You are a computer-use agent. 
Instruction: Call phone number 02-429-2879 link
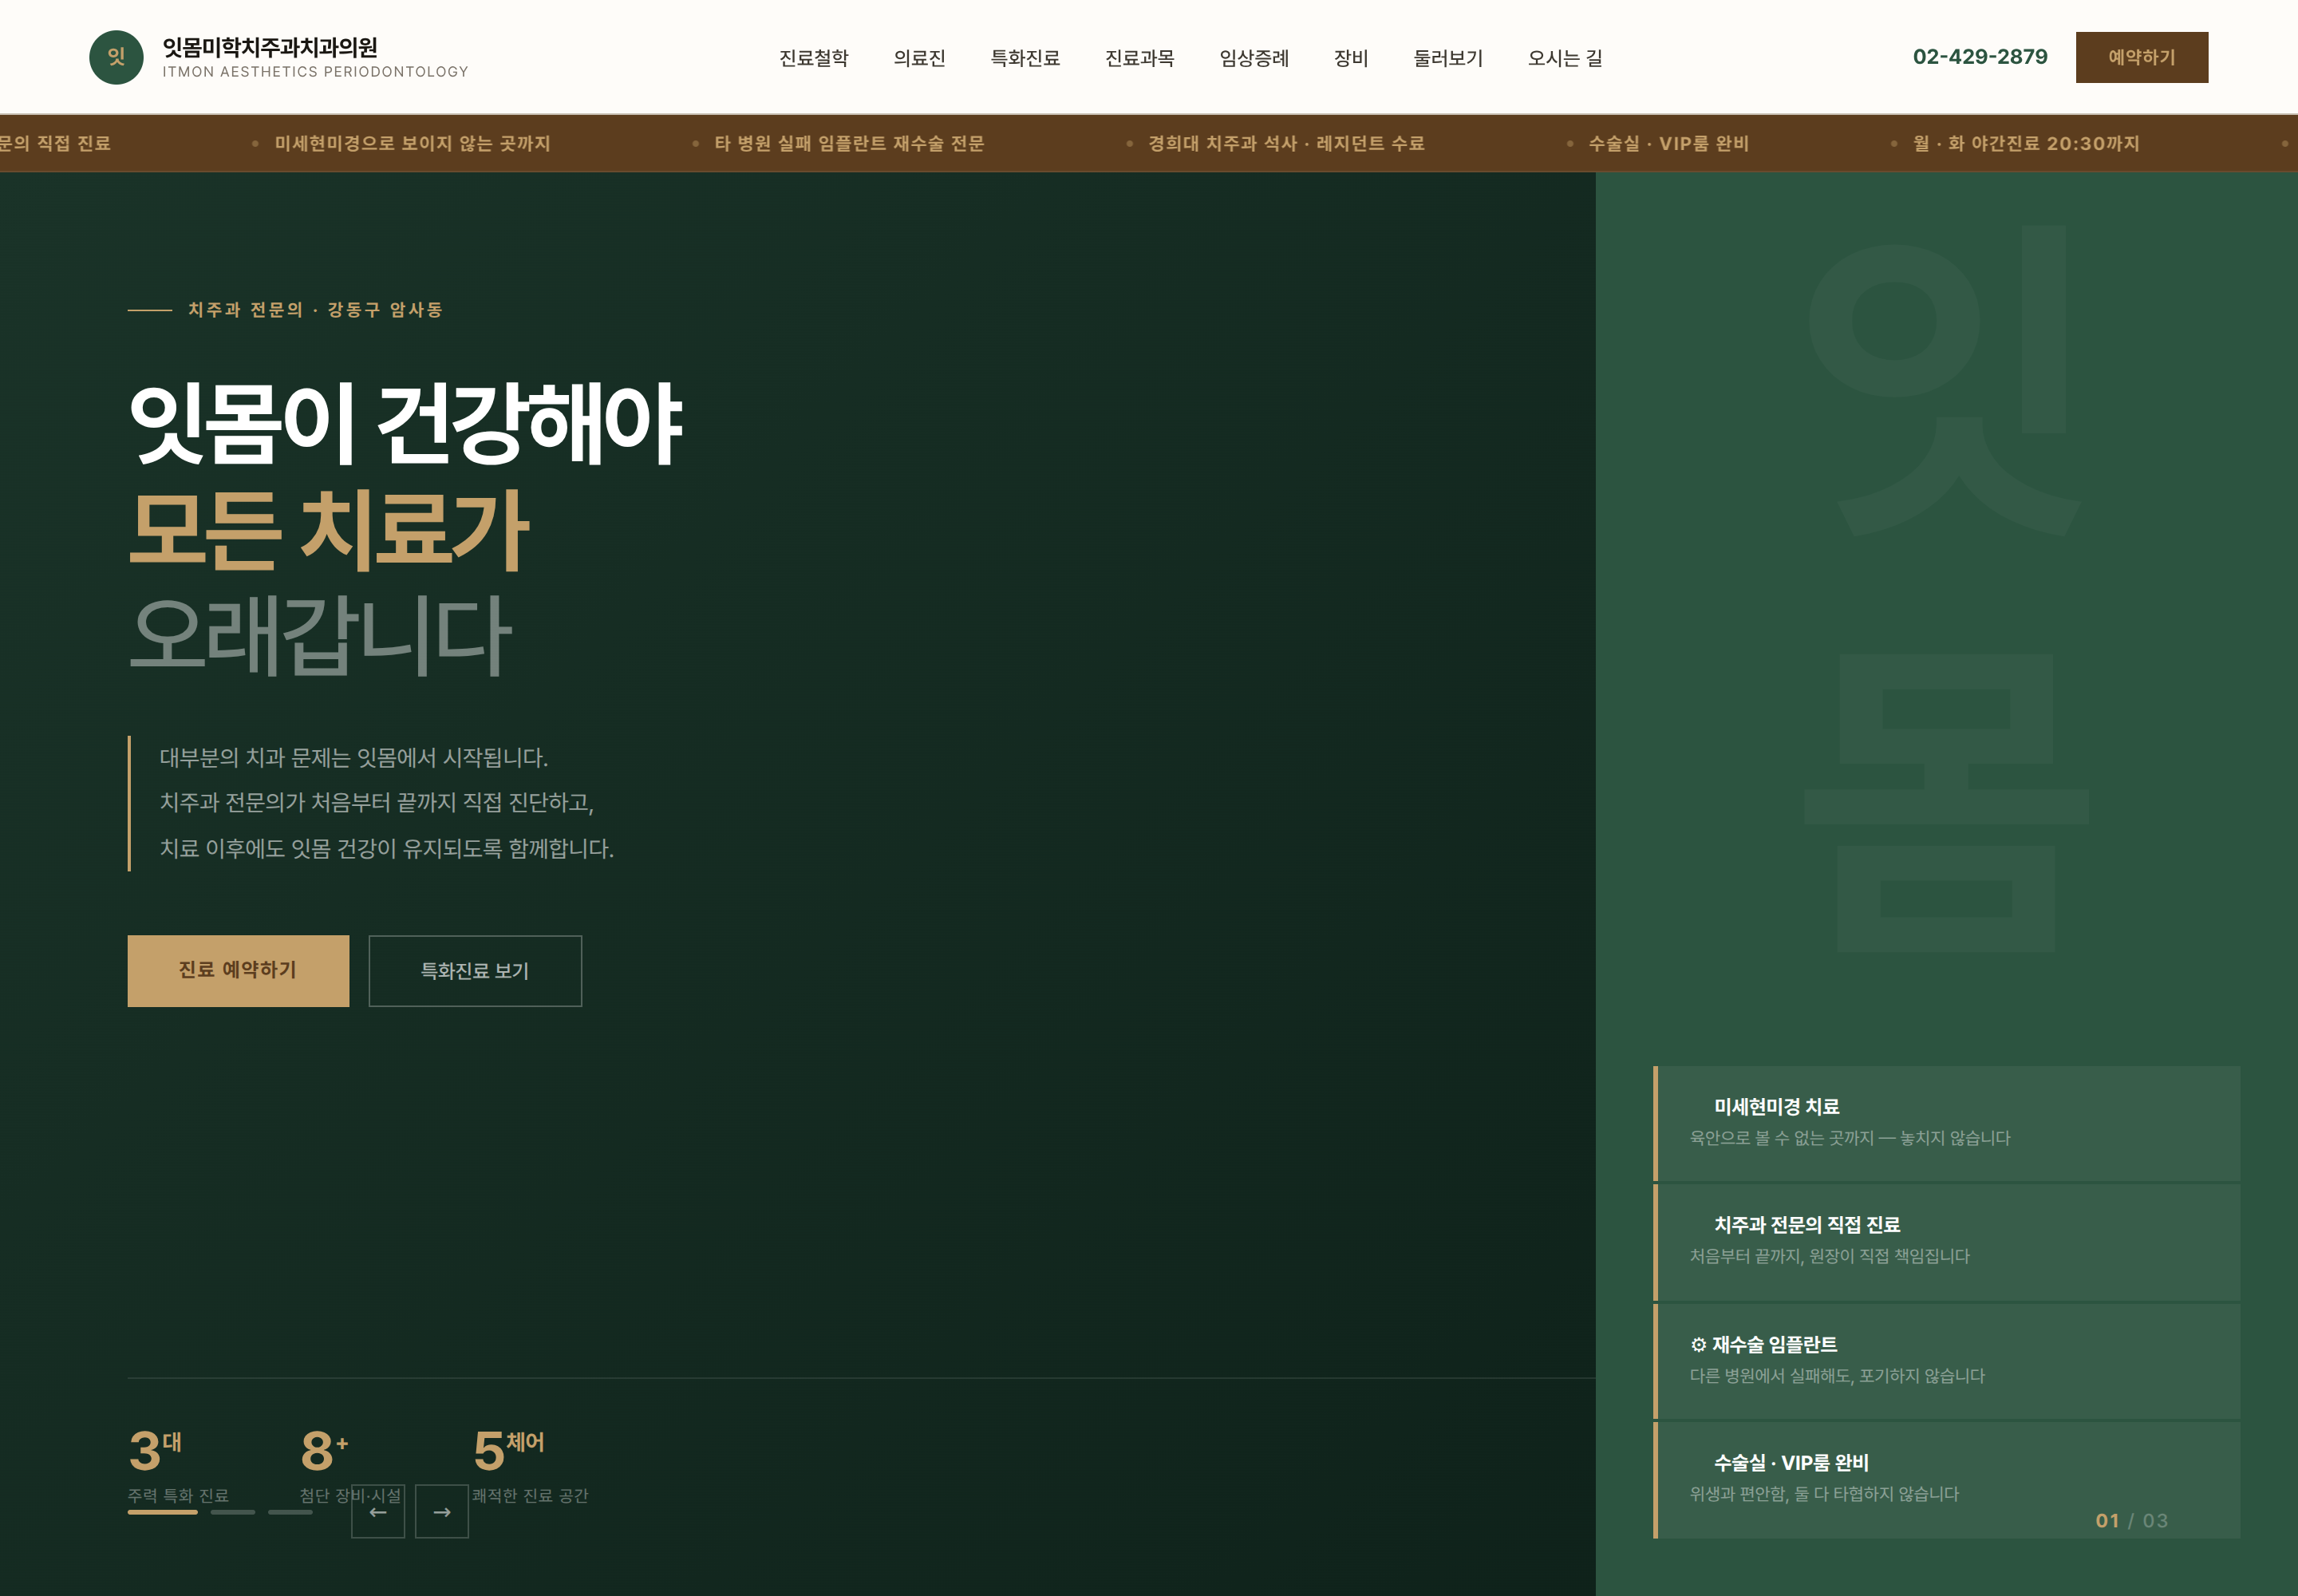(1980, 57)
